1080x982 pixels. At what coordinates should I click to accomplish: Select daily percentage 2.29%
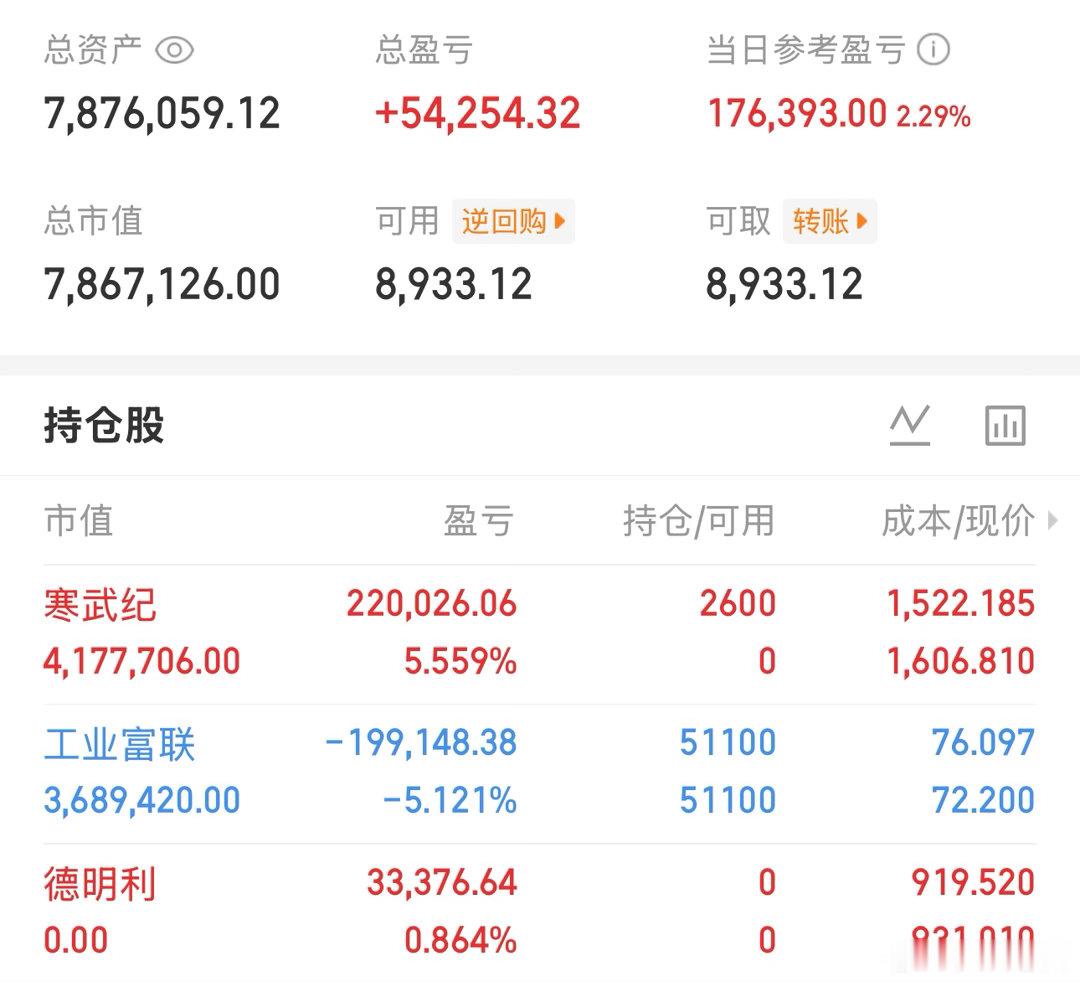coord(933,116)
